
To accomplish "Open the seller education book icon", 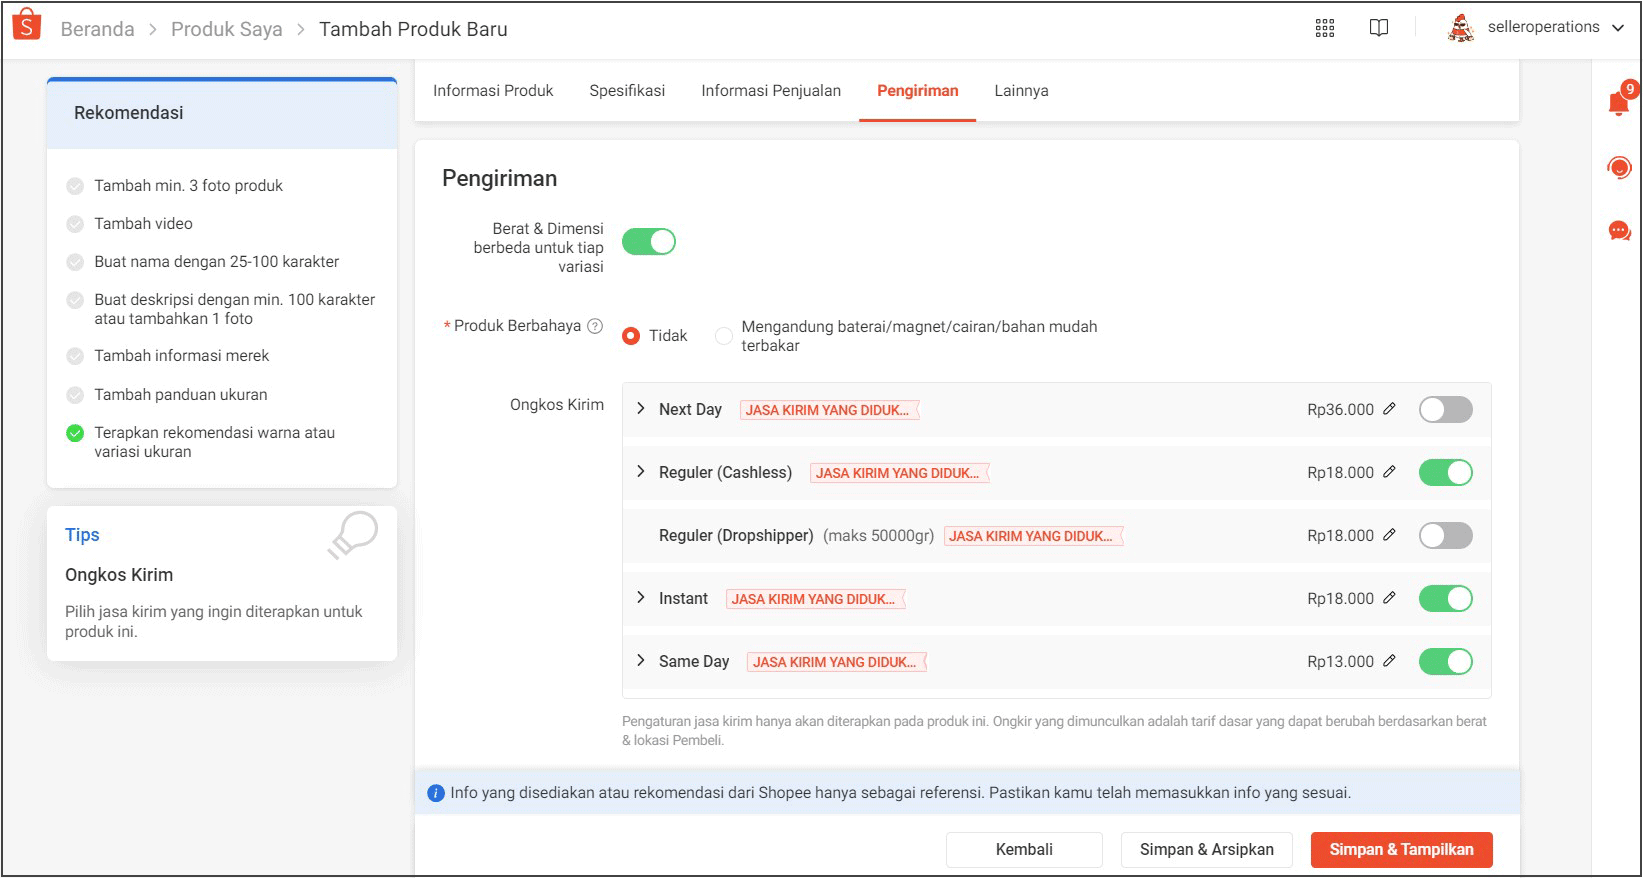I will [x=1379, y=28].
